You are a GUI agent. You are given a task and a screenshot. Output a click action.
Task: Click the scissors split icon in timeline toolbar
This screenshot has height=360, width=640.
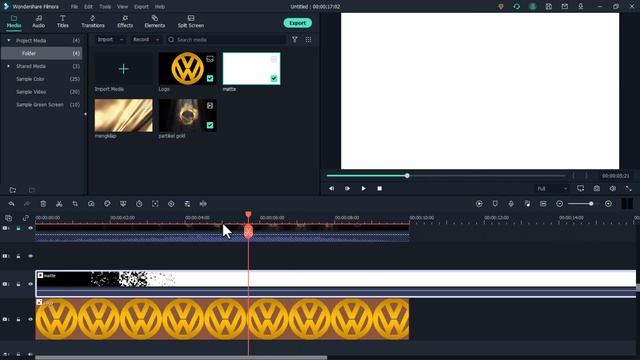click(x=59, y=204)
